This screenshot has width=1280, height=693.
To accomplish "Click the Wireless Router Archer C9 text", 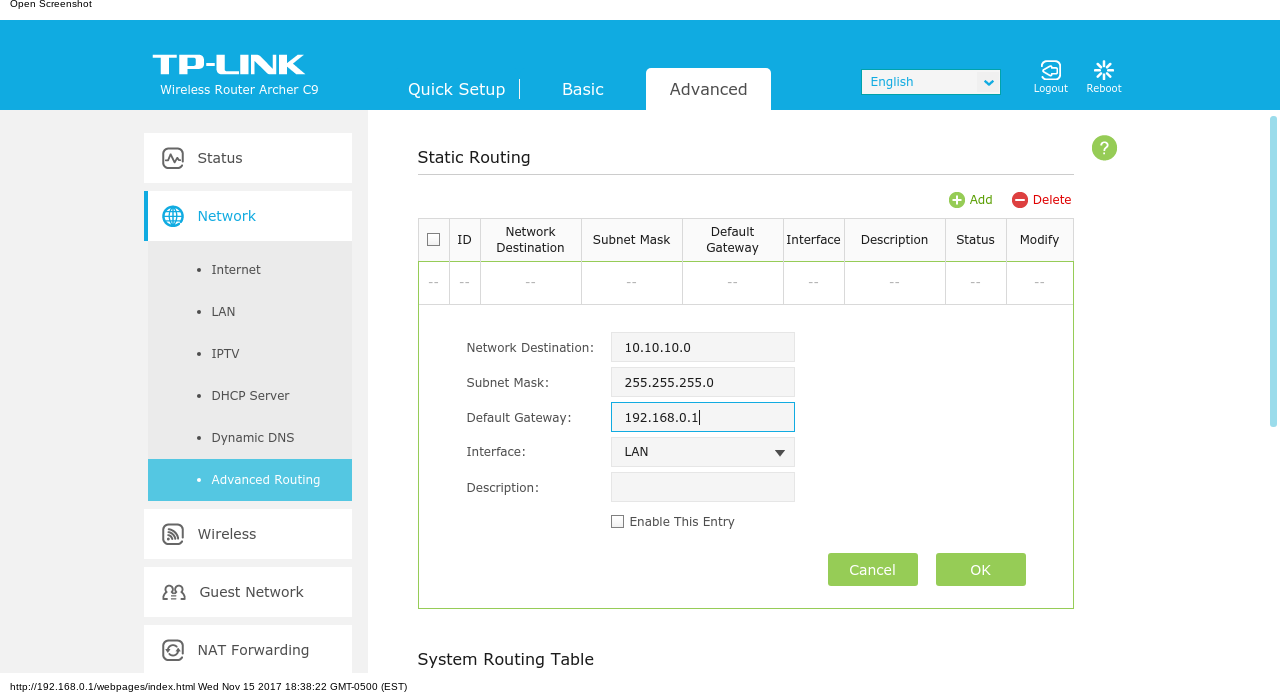I will tap(239, 90).
